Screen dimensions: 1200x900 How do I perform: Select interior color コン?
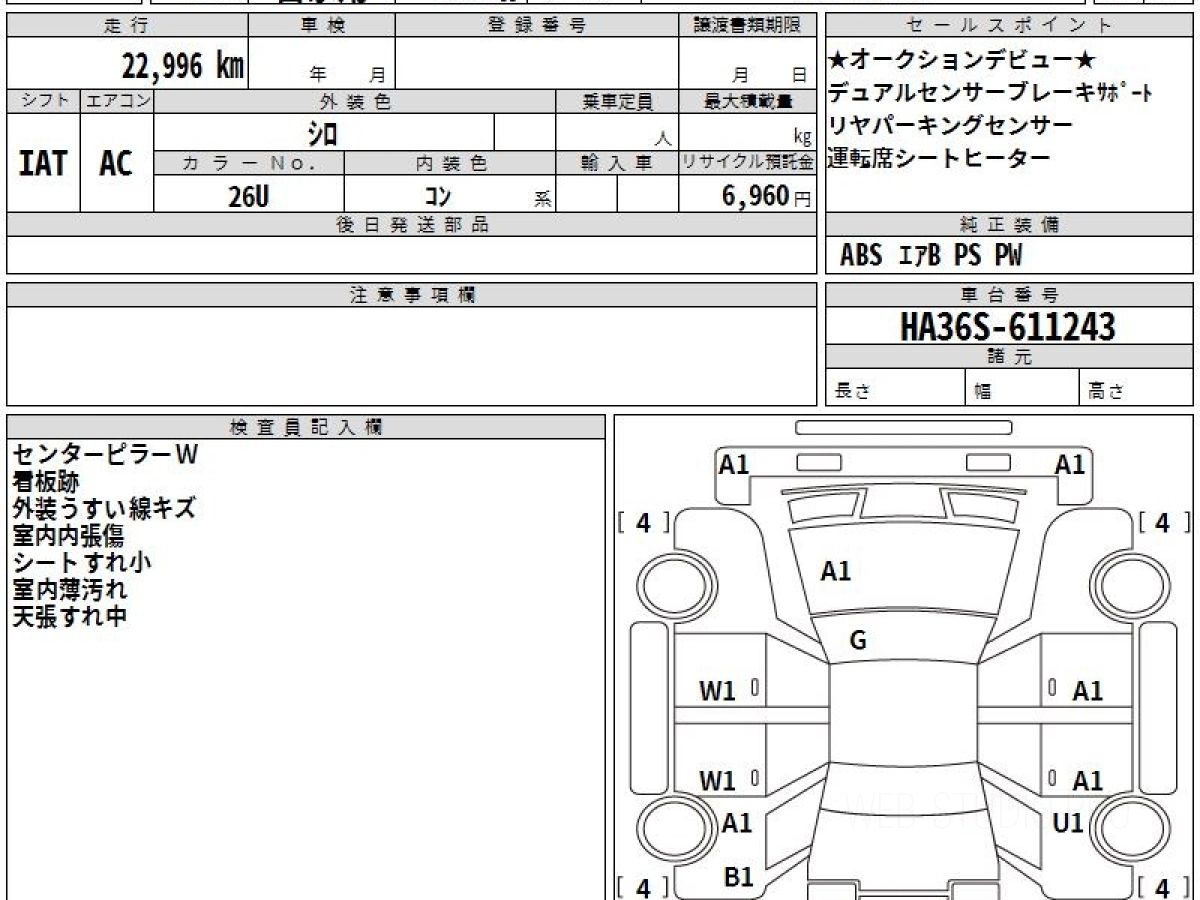pyautogui.click(x=437, y=196)
